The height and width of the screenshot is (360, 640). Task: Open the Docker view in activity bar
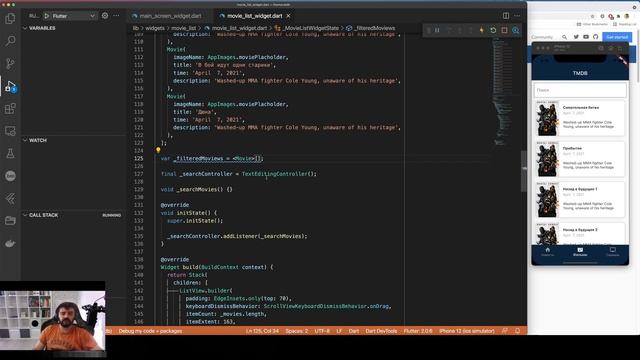pos(10,244)
